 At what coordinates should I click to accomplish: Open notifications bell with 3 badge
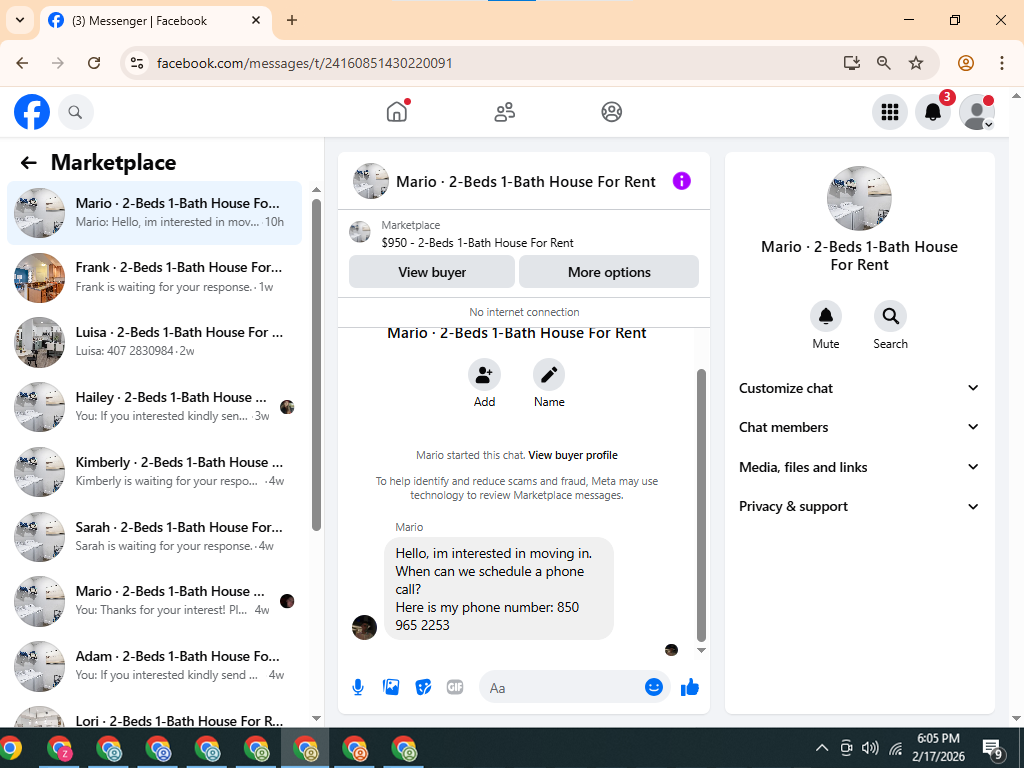point(933,112)
